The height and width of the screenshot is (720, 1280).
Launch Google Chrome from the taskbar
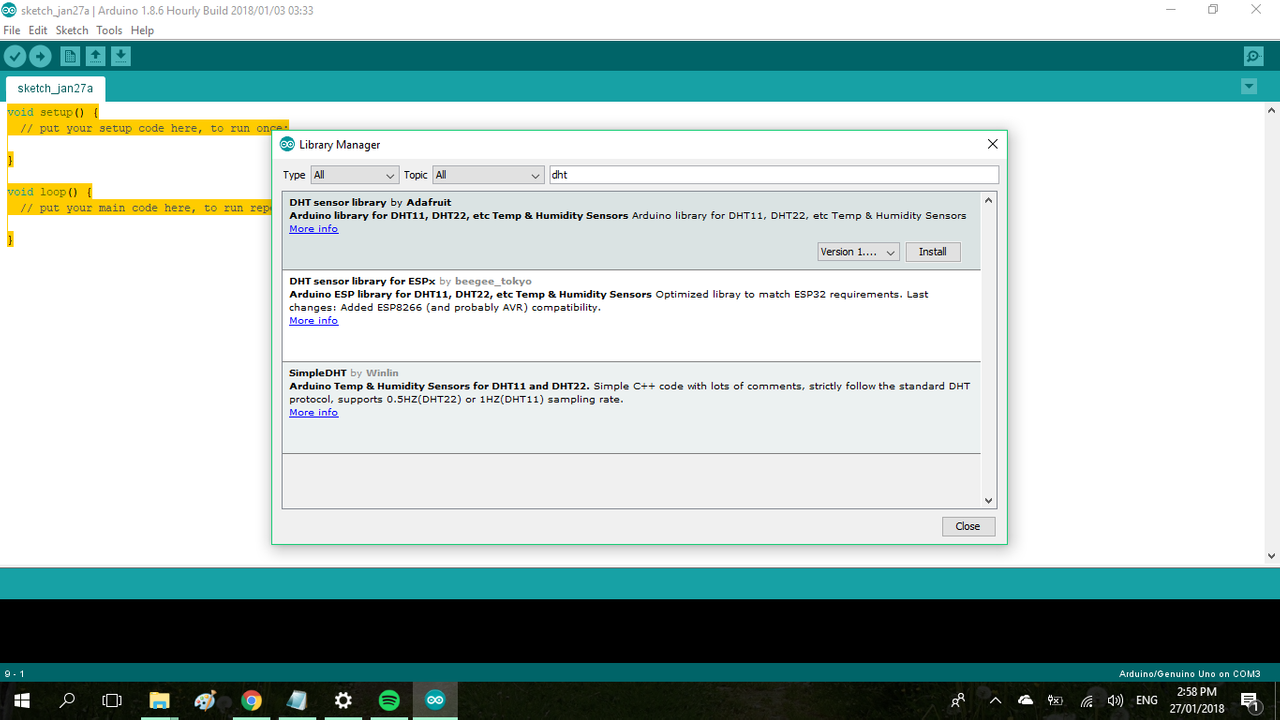pyautogui.click(x=251, y=701)
